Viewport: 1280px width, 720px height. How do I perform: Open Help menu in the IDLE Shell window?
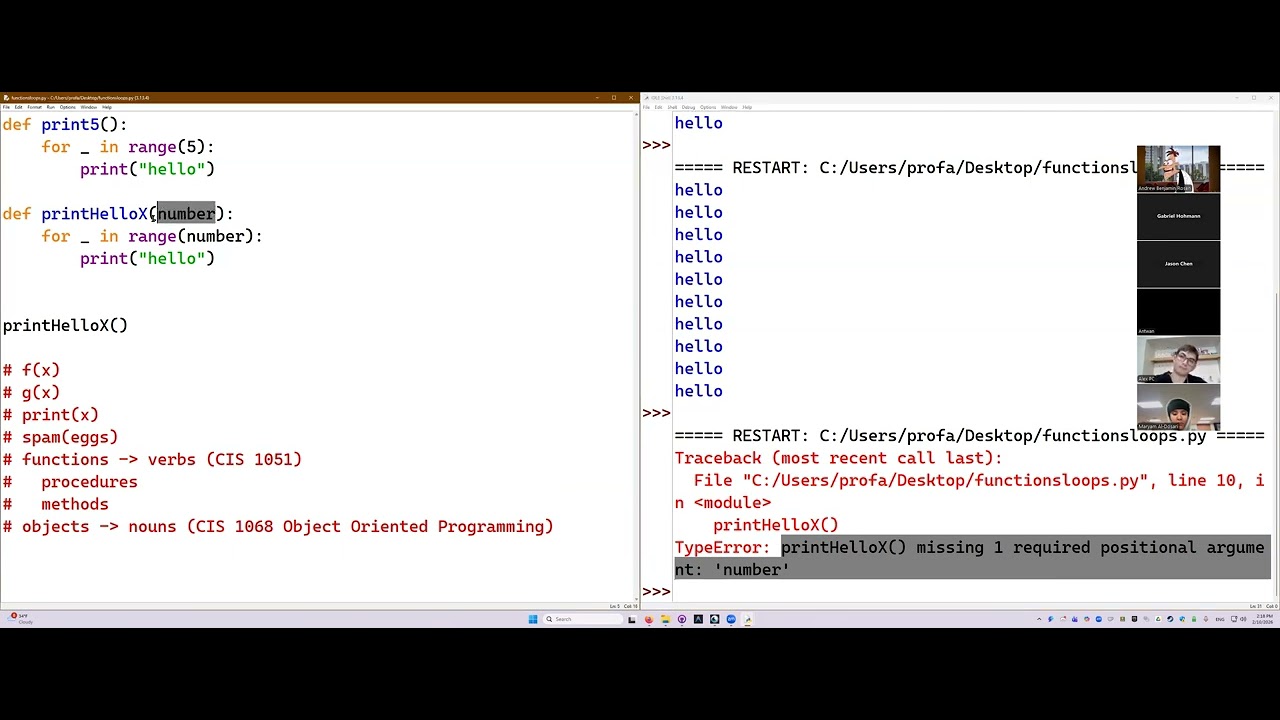[747, 107]
